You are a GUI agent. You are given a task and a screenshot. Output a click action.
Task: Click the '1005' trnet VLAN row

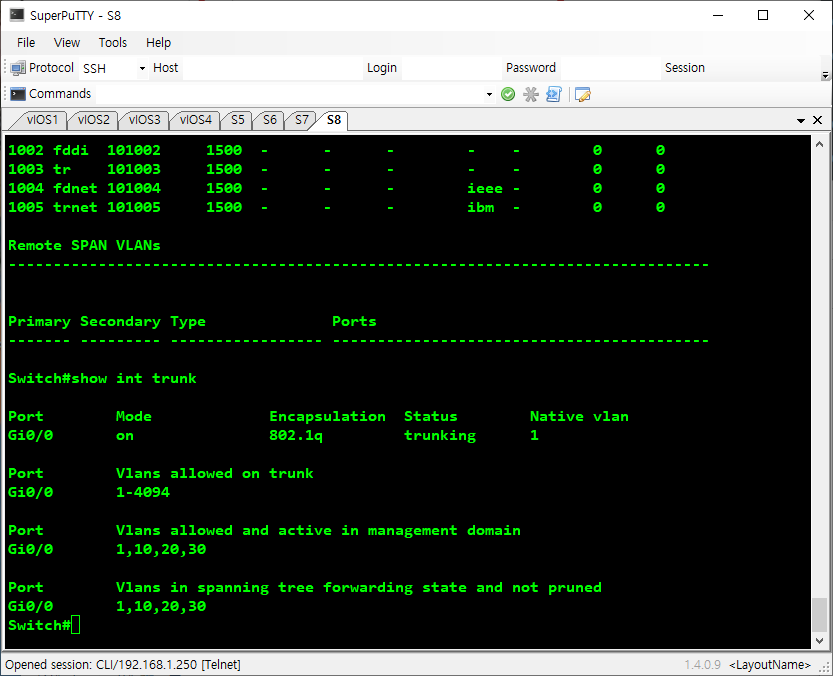[x=336, y=207]
